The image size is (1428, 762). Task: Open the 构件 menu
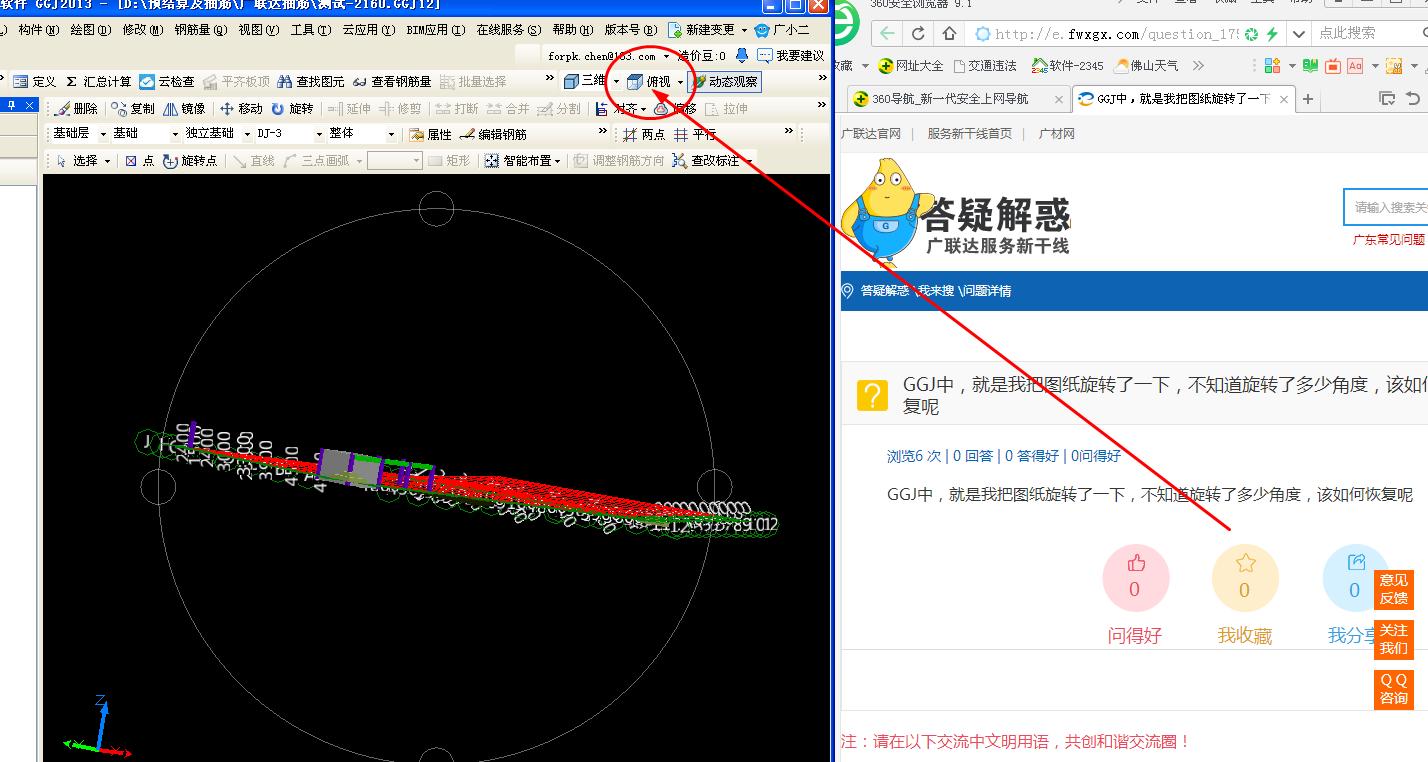coord(38,30)
